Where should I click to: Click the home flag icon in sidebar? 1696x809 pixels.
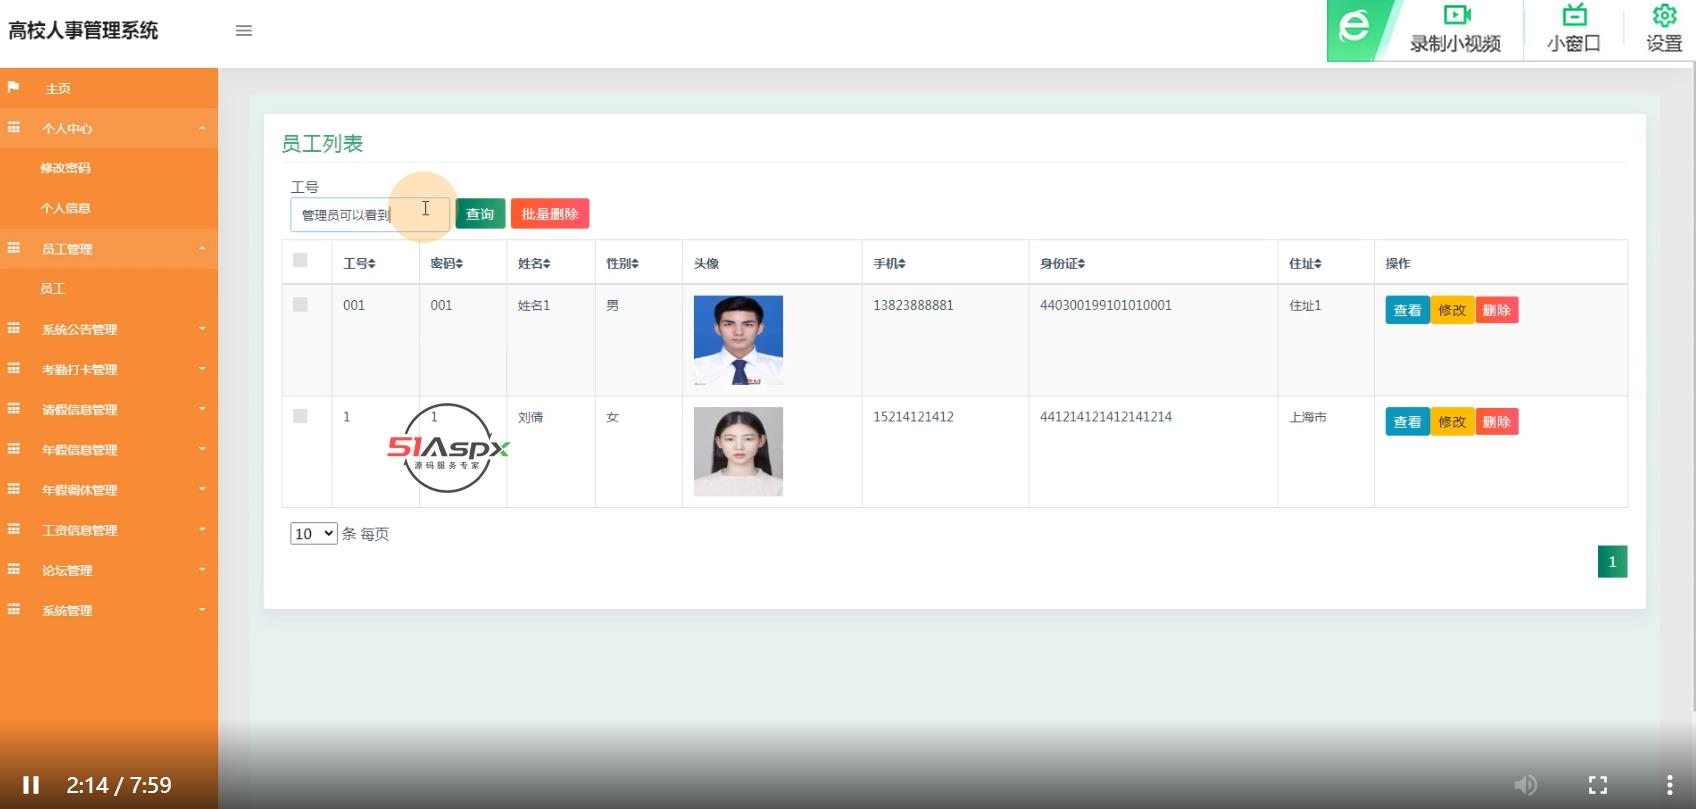click(x=14, y=88)
